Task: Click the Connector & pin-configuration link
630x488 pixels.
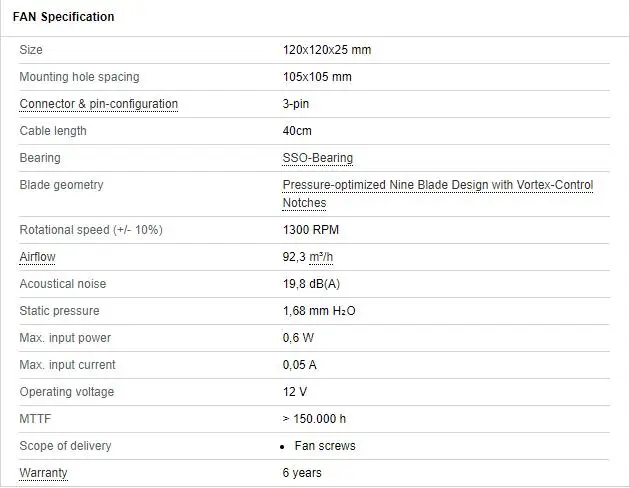Action: pyautogui.click(x=99, y=104)
